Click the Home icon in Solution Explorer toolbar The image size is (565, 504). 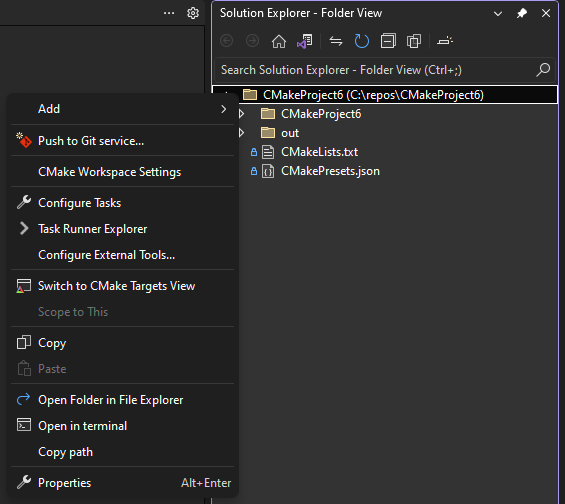click(x=279, y=41)
